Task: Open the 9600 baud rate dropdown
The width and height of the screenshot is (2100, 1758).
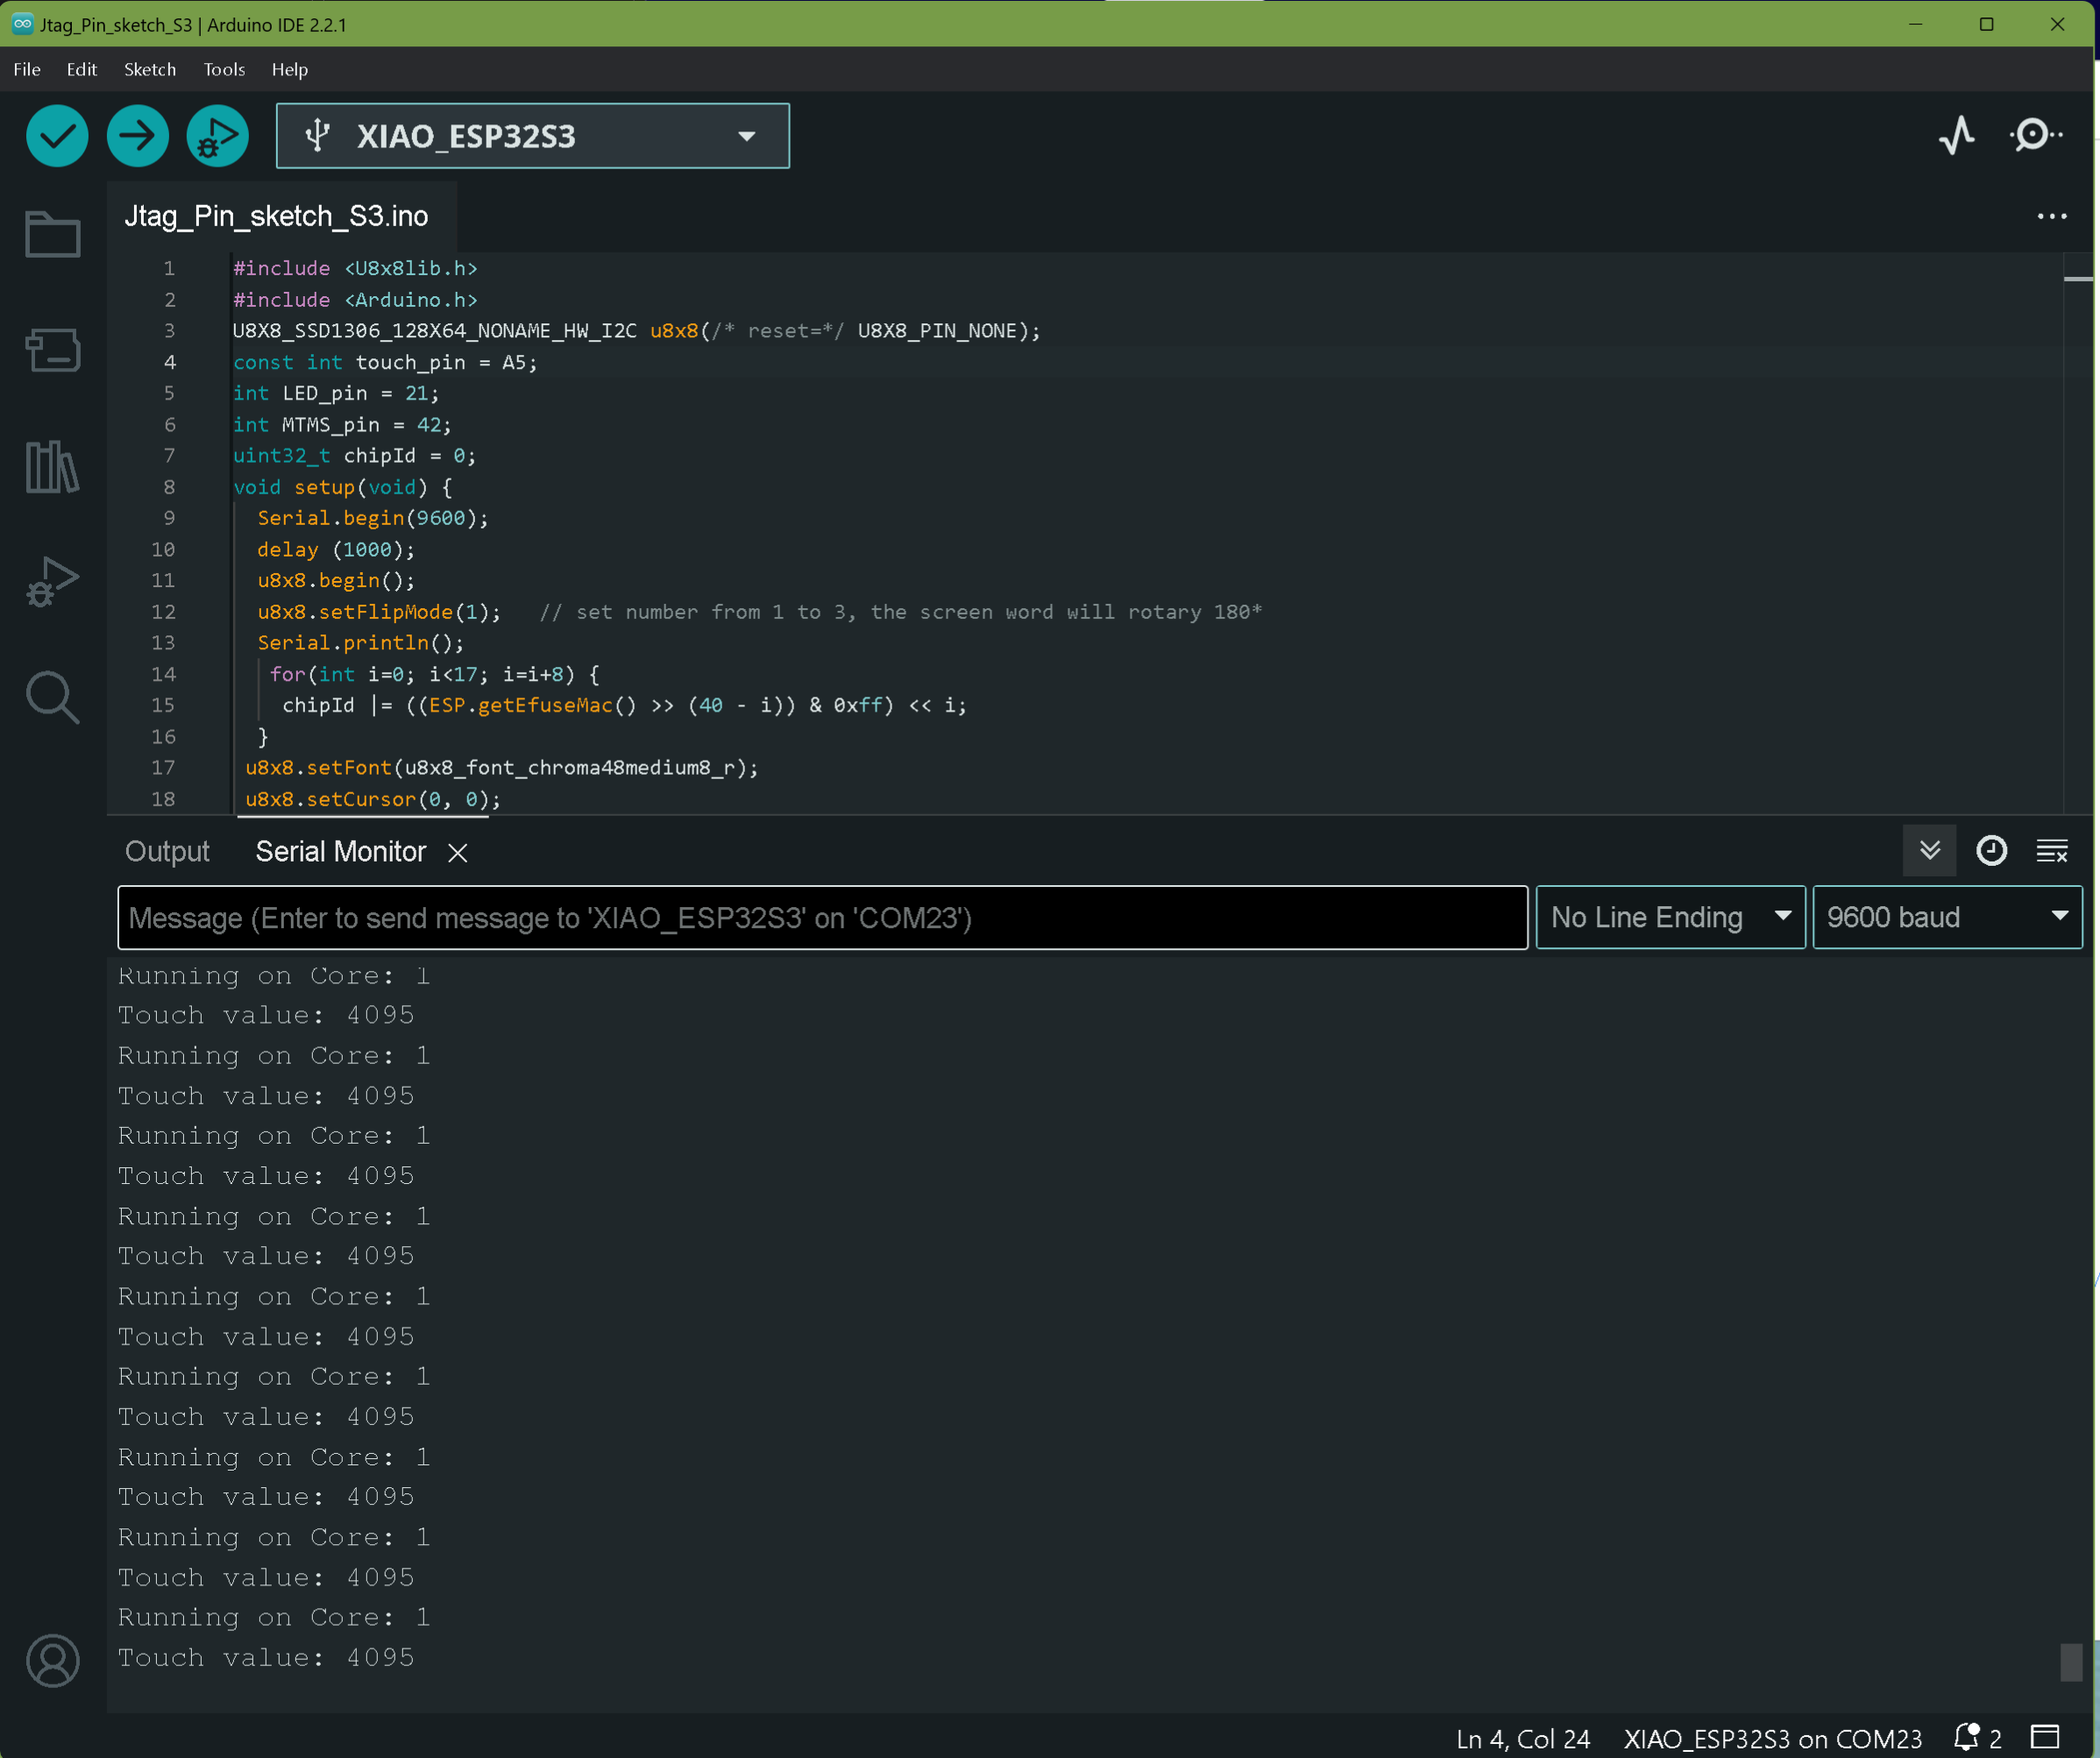Action: pyautogui.click(x=1947, y=917)
